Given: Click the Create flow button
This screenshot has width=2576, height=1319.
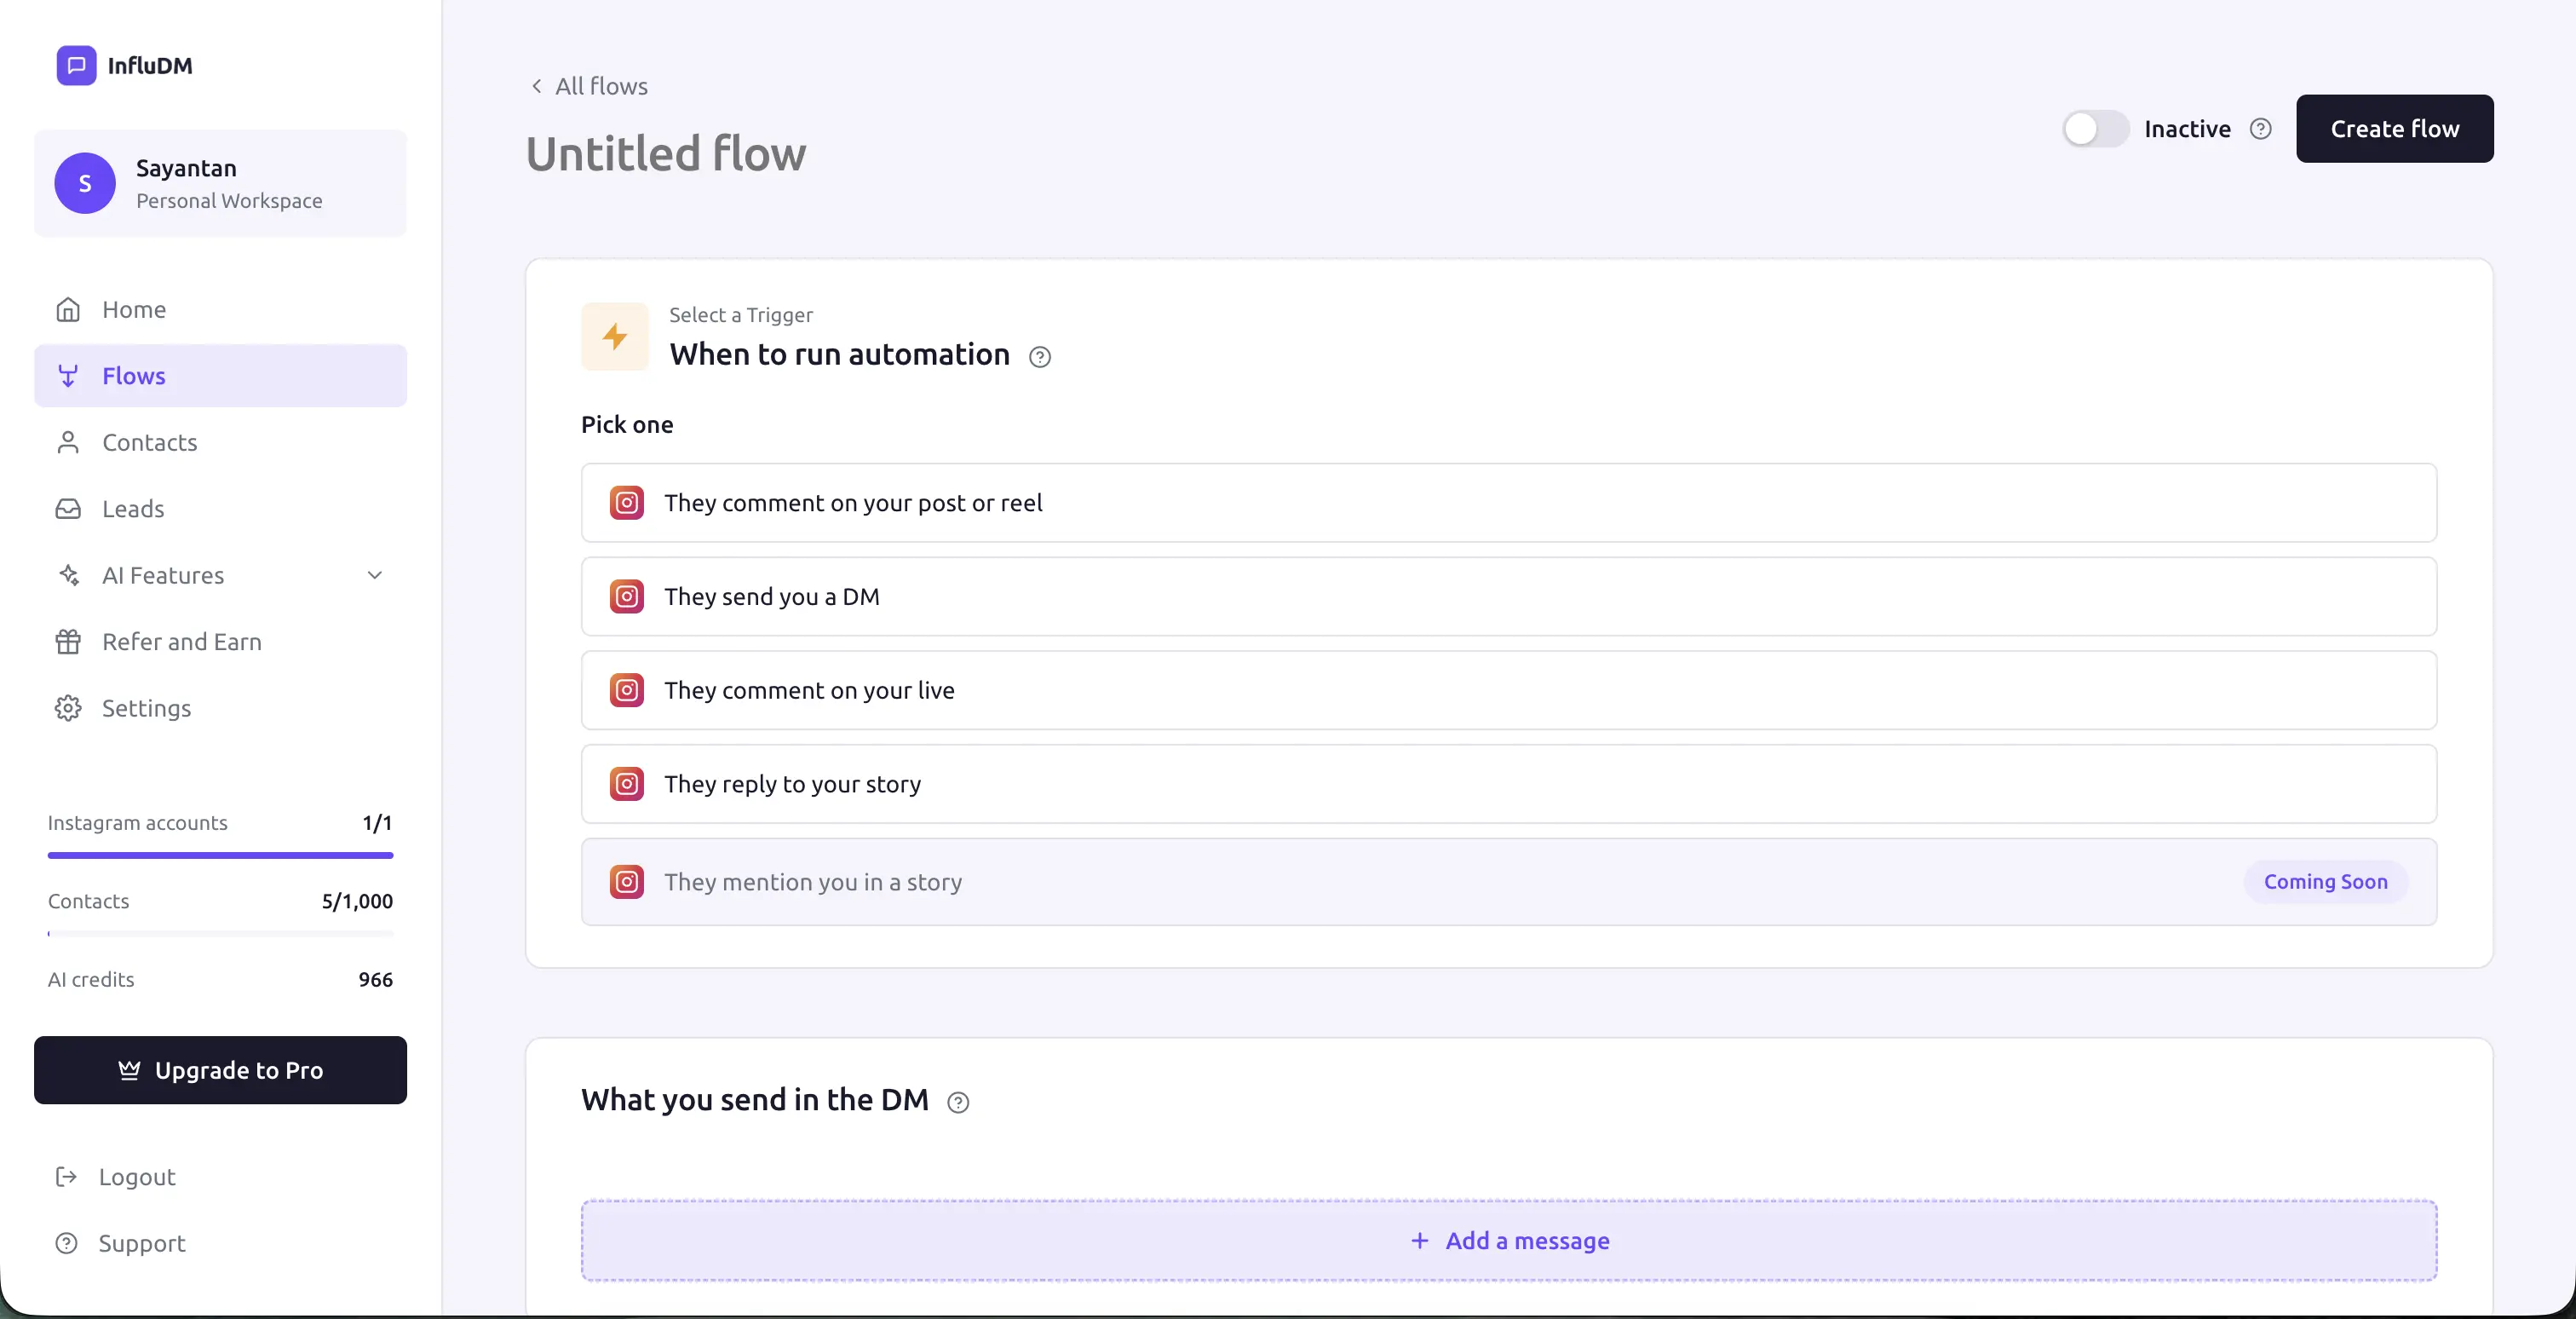Looking at the screenshot, I should pos(2394,129).
